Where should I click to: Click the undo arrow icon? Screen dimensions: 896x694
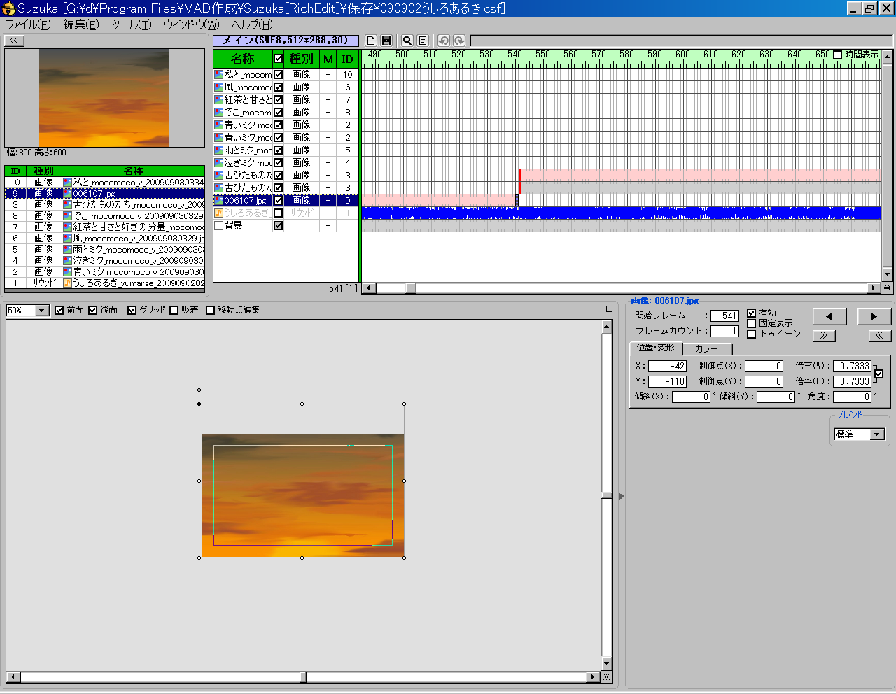coord(443,41)
